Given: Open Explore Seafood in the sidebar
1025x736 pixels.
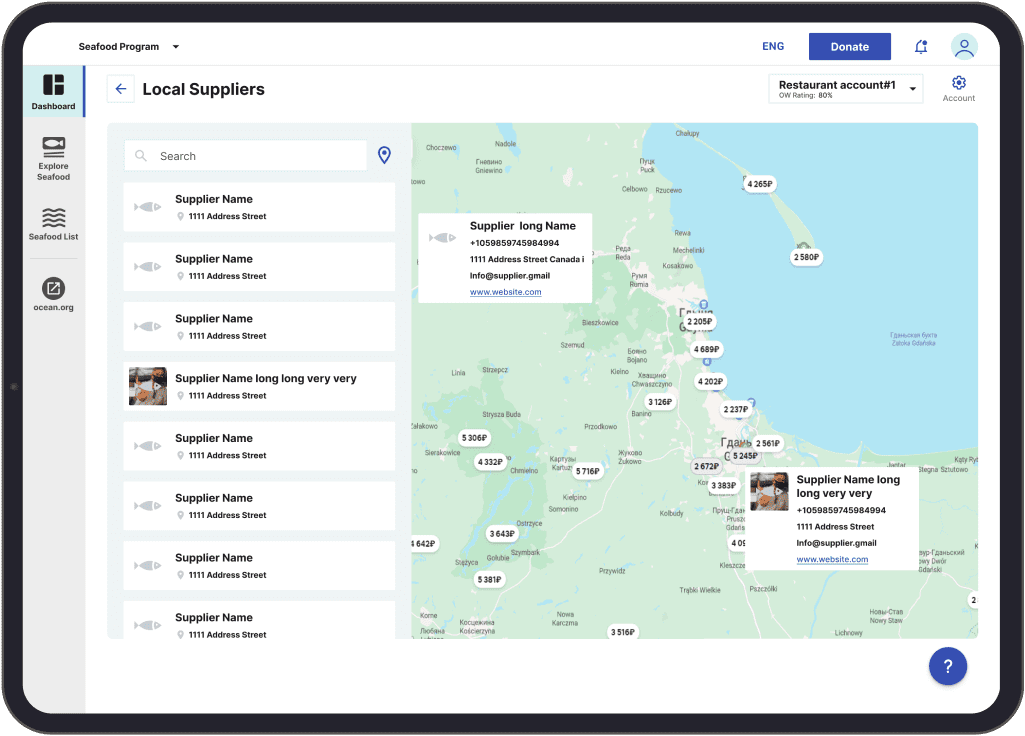Looking at the screenshot, I should tap(54, 158).
